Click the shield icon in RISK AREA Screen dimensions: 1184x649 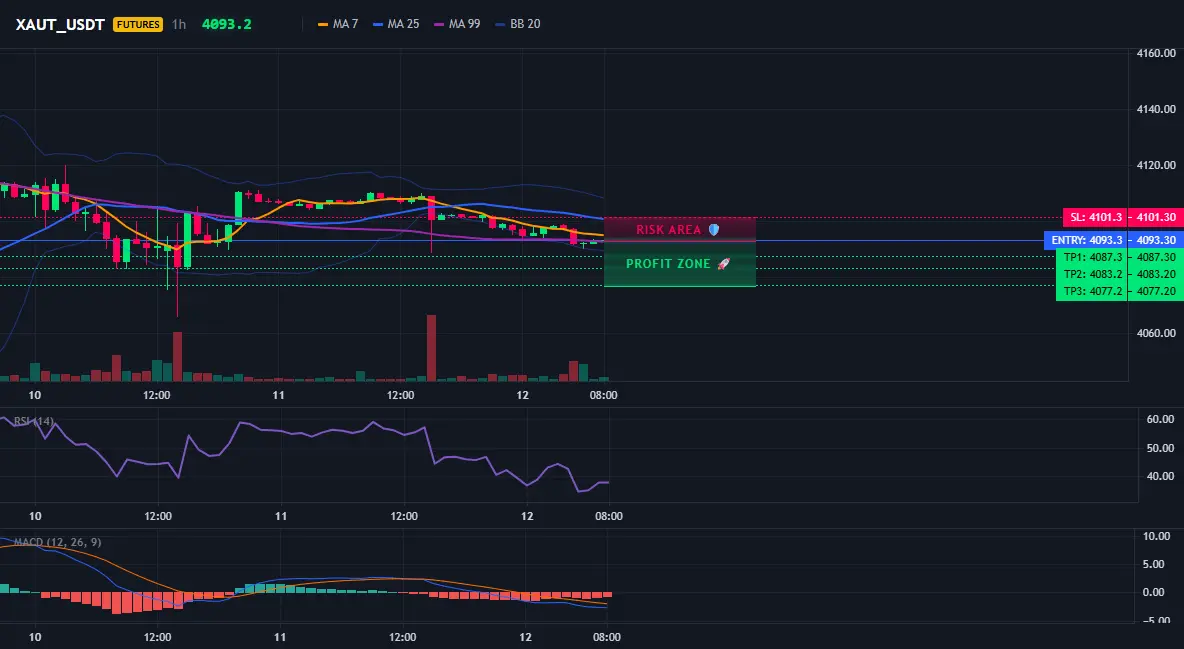click(x=714, y=230)
